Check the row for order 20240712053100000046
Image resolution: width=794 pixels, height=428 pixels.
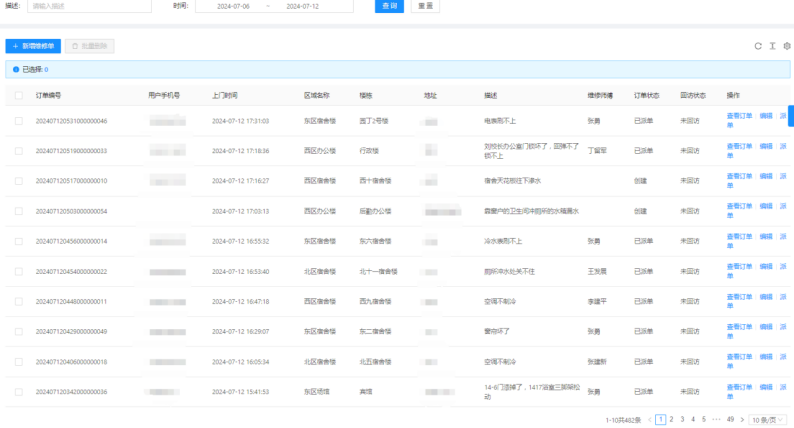(x=19, y=121)
